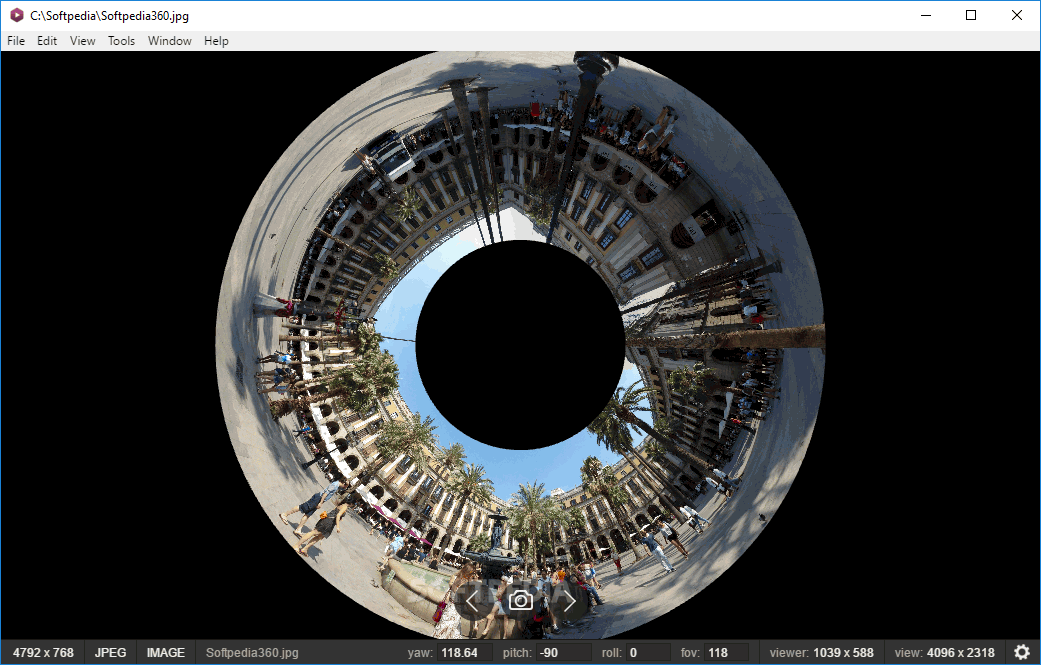1041x665 pixels.
Task: Minimize the application window
Action: coord(926,15)
